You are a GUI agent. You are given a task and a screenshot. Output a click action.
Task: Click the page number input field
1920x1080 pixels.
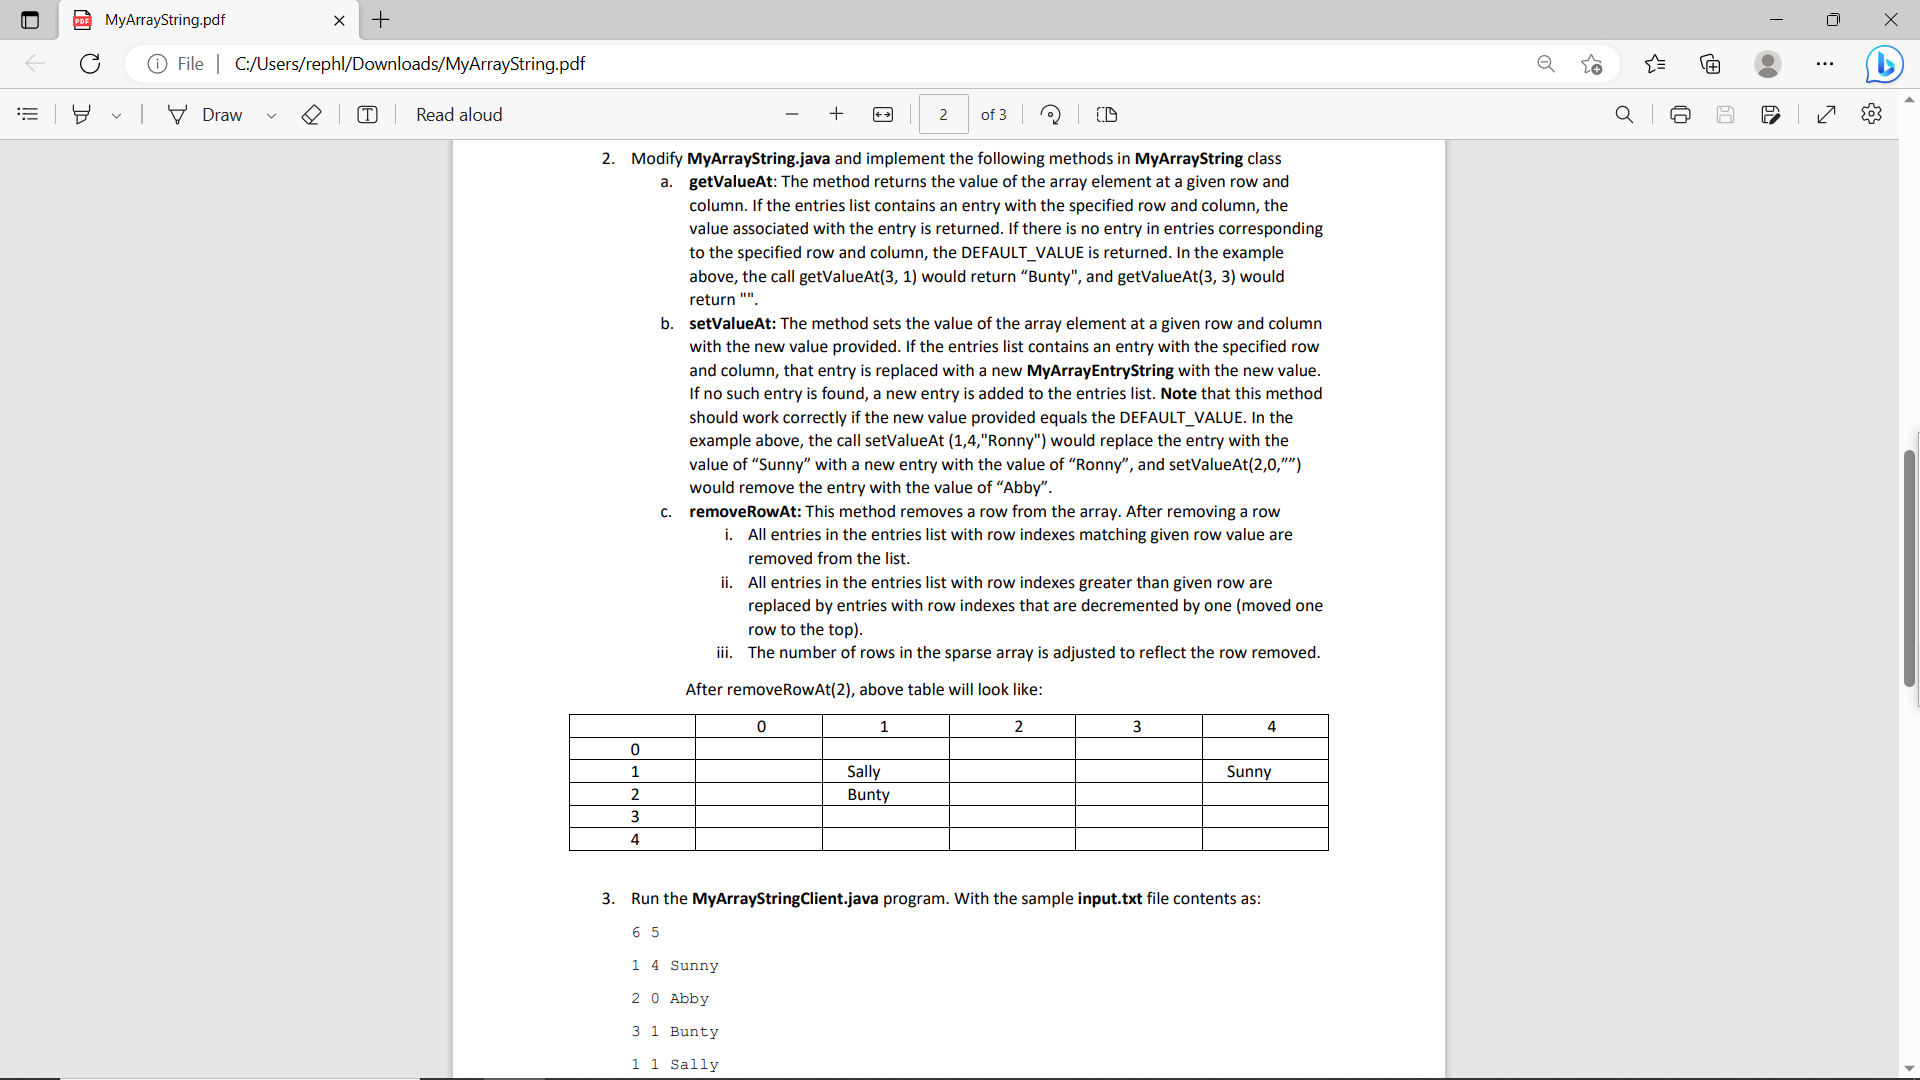943,115
